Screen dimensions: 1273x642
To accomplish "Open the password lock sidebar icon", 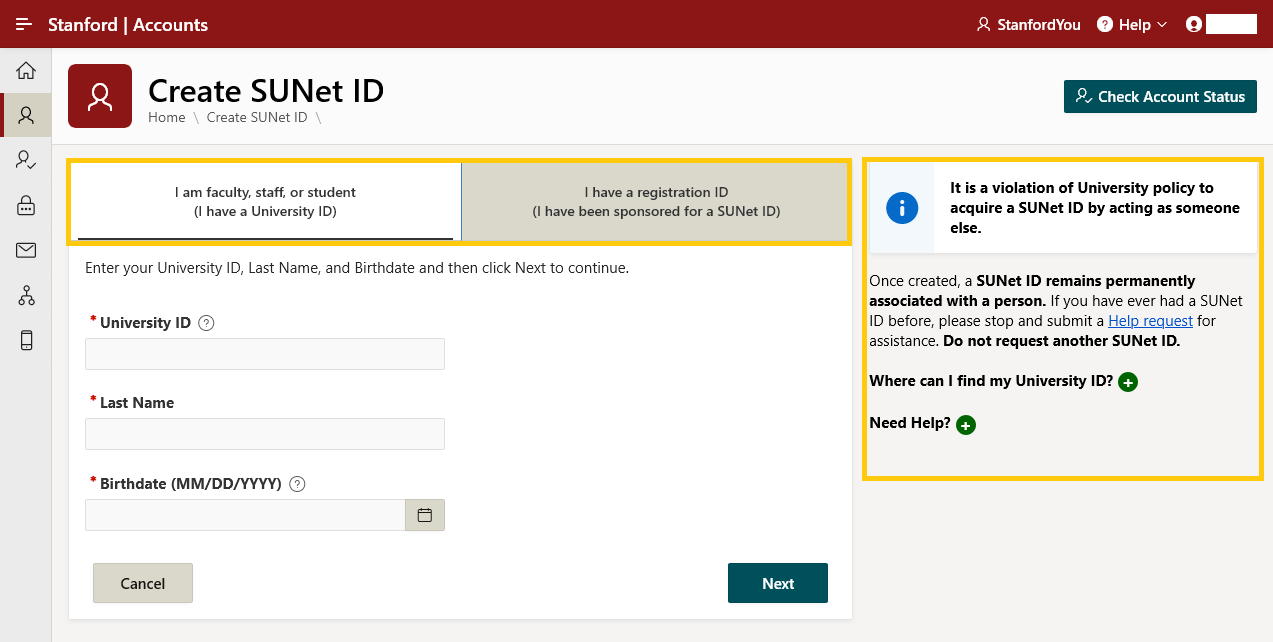I will tap(26, 205).
